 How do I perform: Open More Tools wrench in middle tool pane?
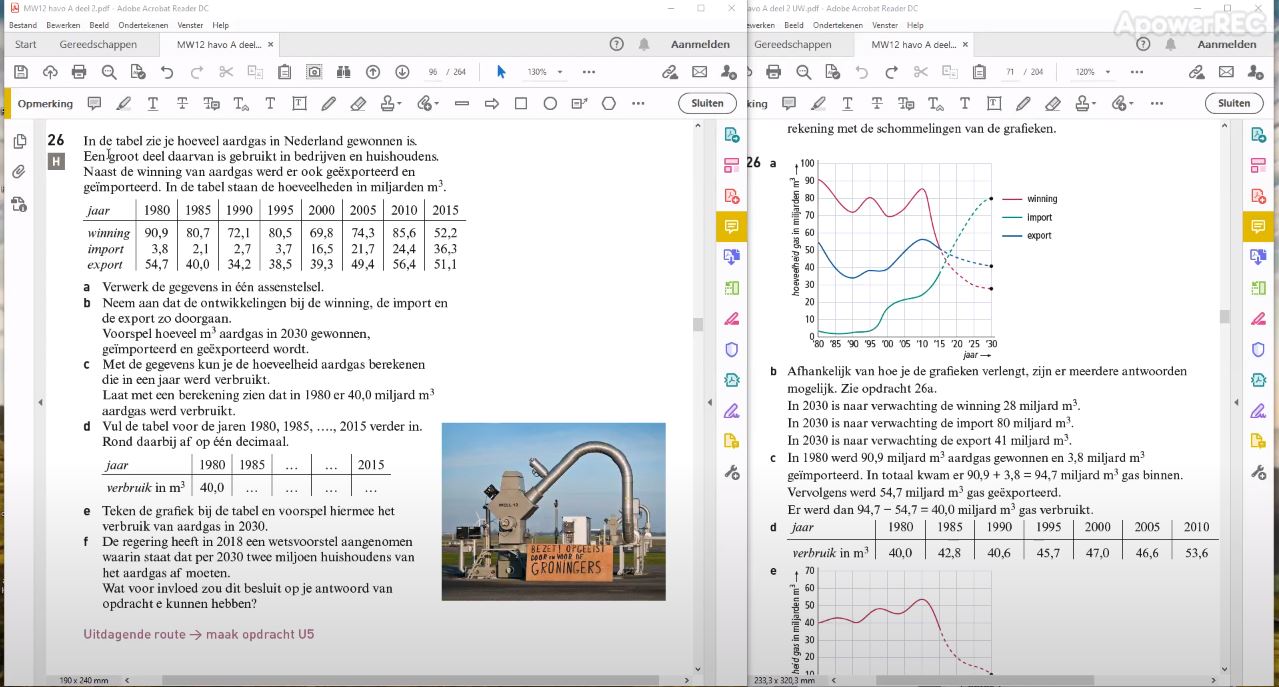point(731,472)
